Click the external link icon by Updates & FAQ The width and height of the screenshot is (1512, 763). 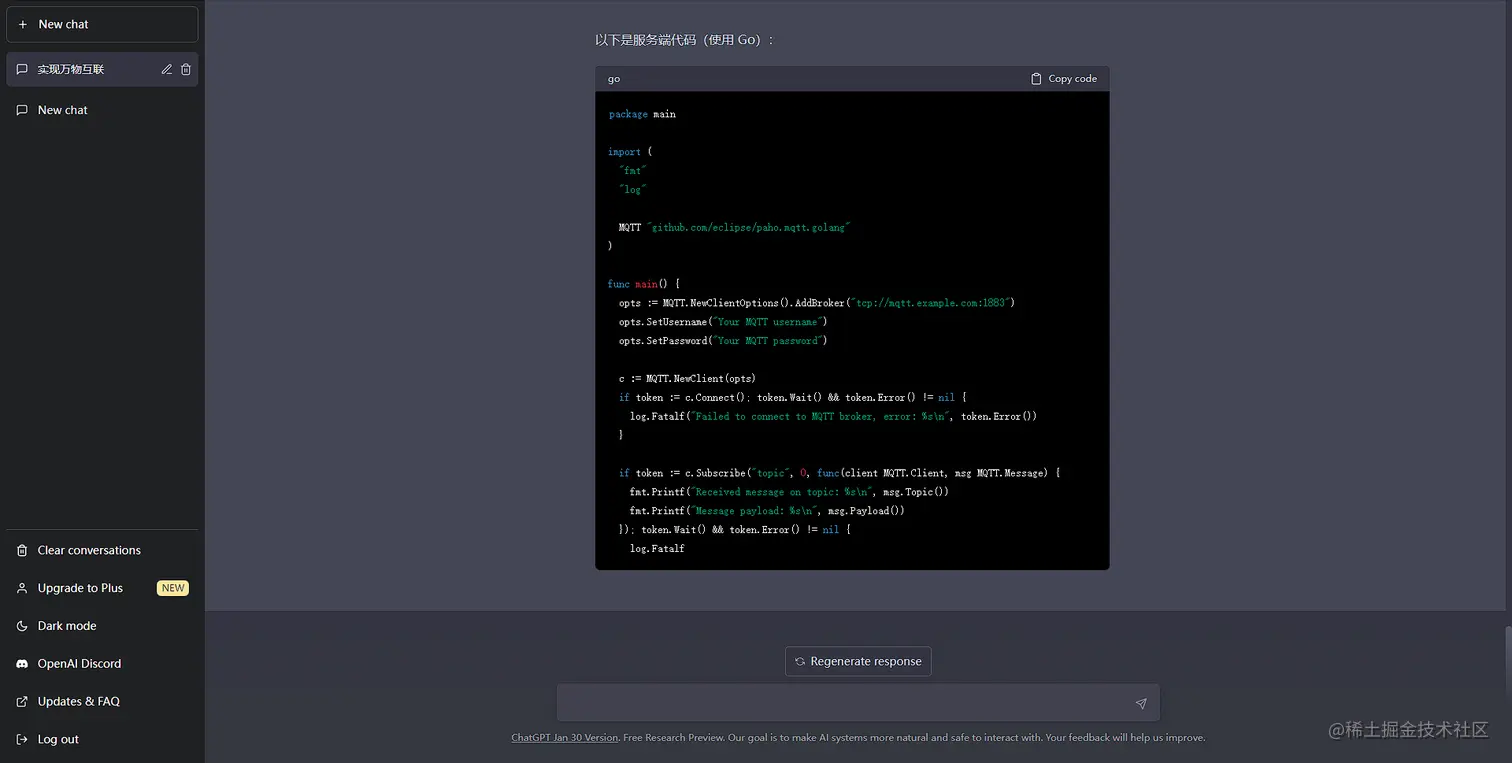(22, 702)
